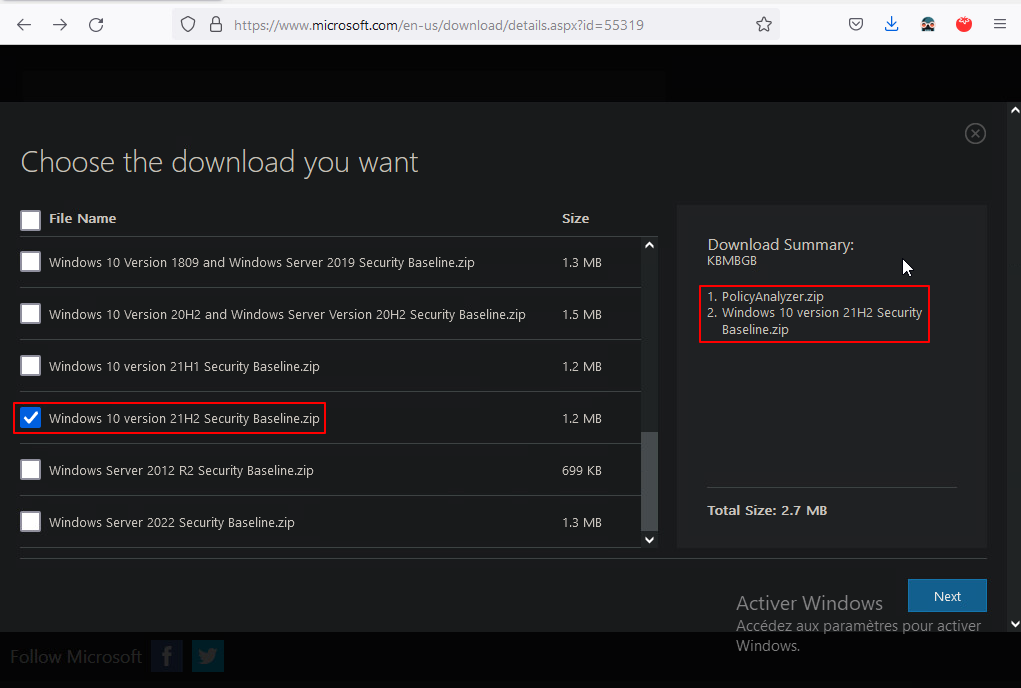Uncheck Windows 10 version 21H2 Security Baseline
The width and height of the screenshot is (1021, 688).
click(x=31, y=418)
